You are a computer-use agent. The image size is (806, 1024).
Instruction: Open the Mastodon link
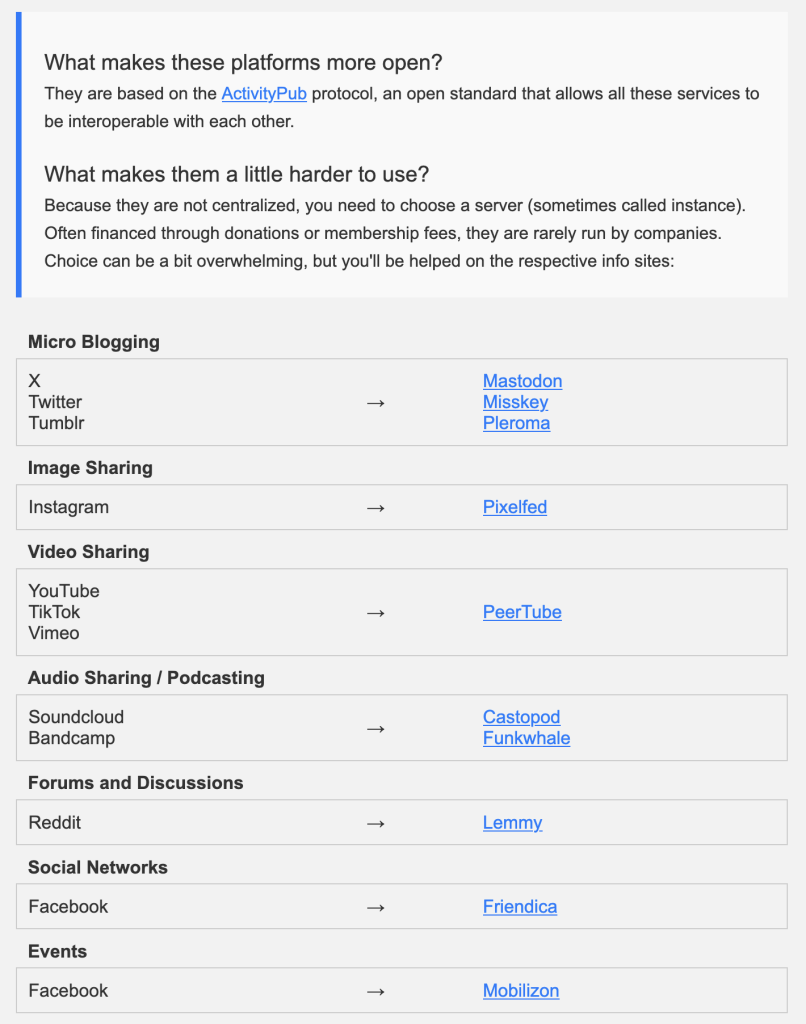point(523,381)
